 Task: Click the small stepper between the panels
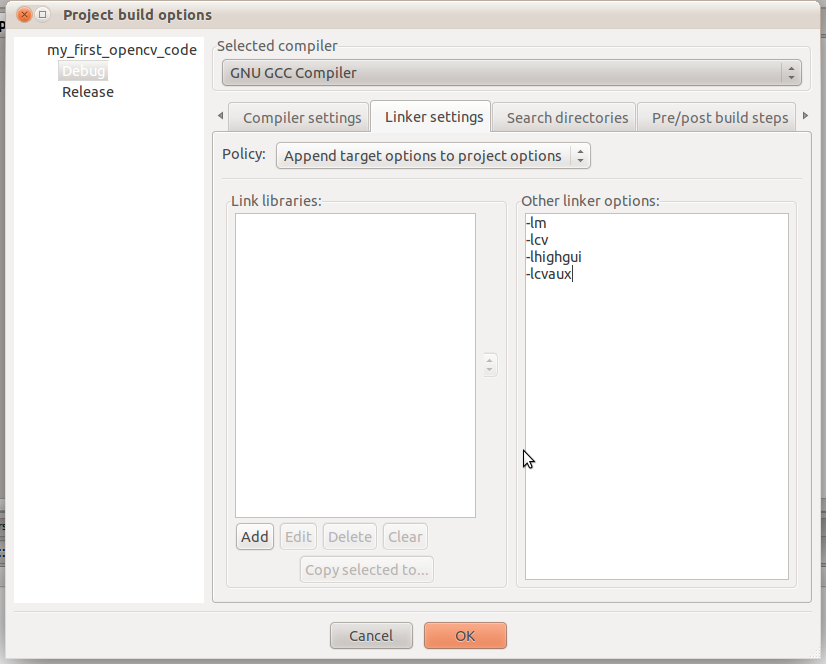click(x=489, y=364)
